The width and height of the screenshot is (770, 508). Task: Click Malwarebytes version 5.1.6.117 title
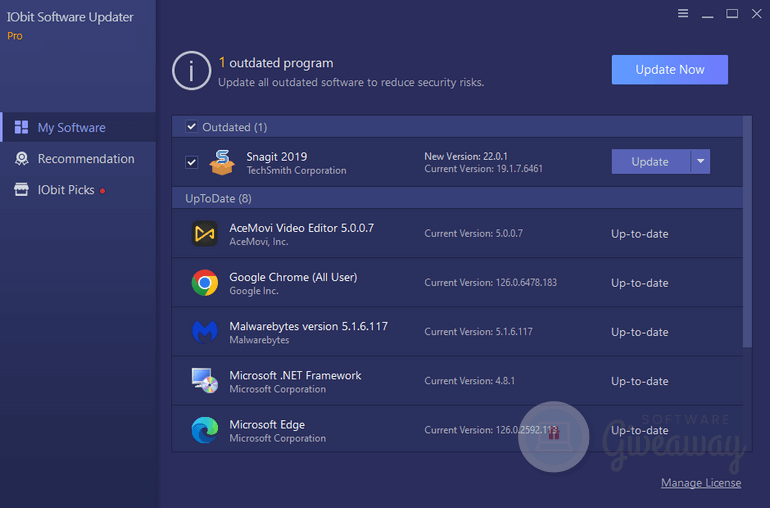(308, 326)
